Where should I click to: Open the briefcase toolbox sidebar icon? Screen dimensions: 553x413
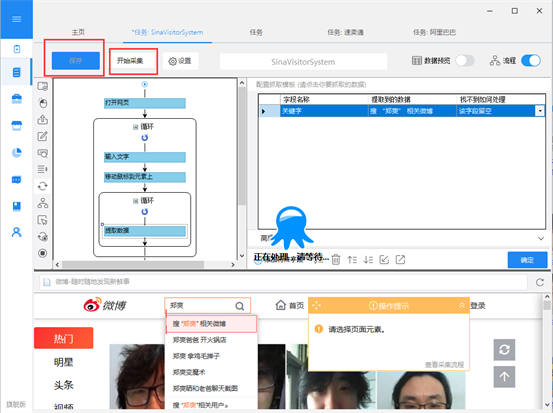click(x=17, y=99)
